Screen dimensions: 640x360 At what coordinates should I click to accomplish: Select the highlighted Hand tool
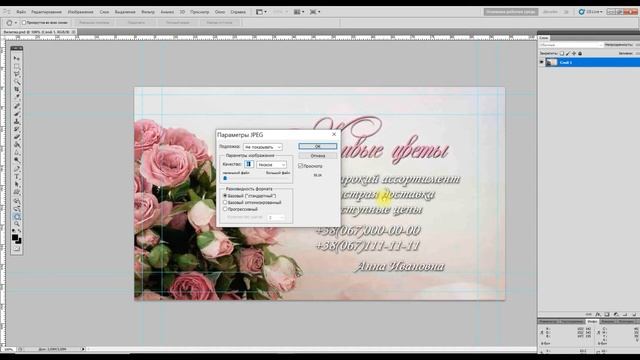(17, 217)
